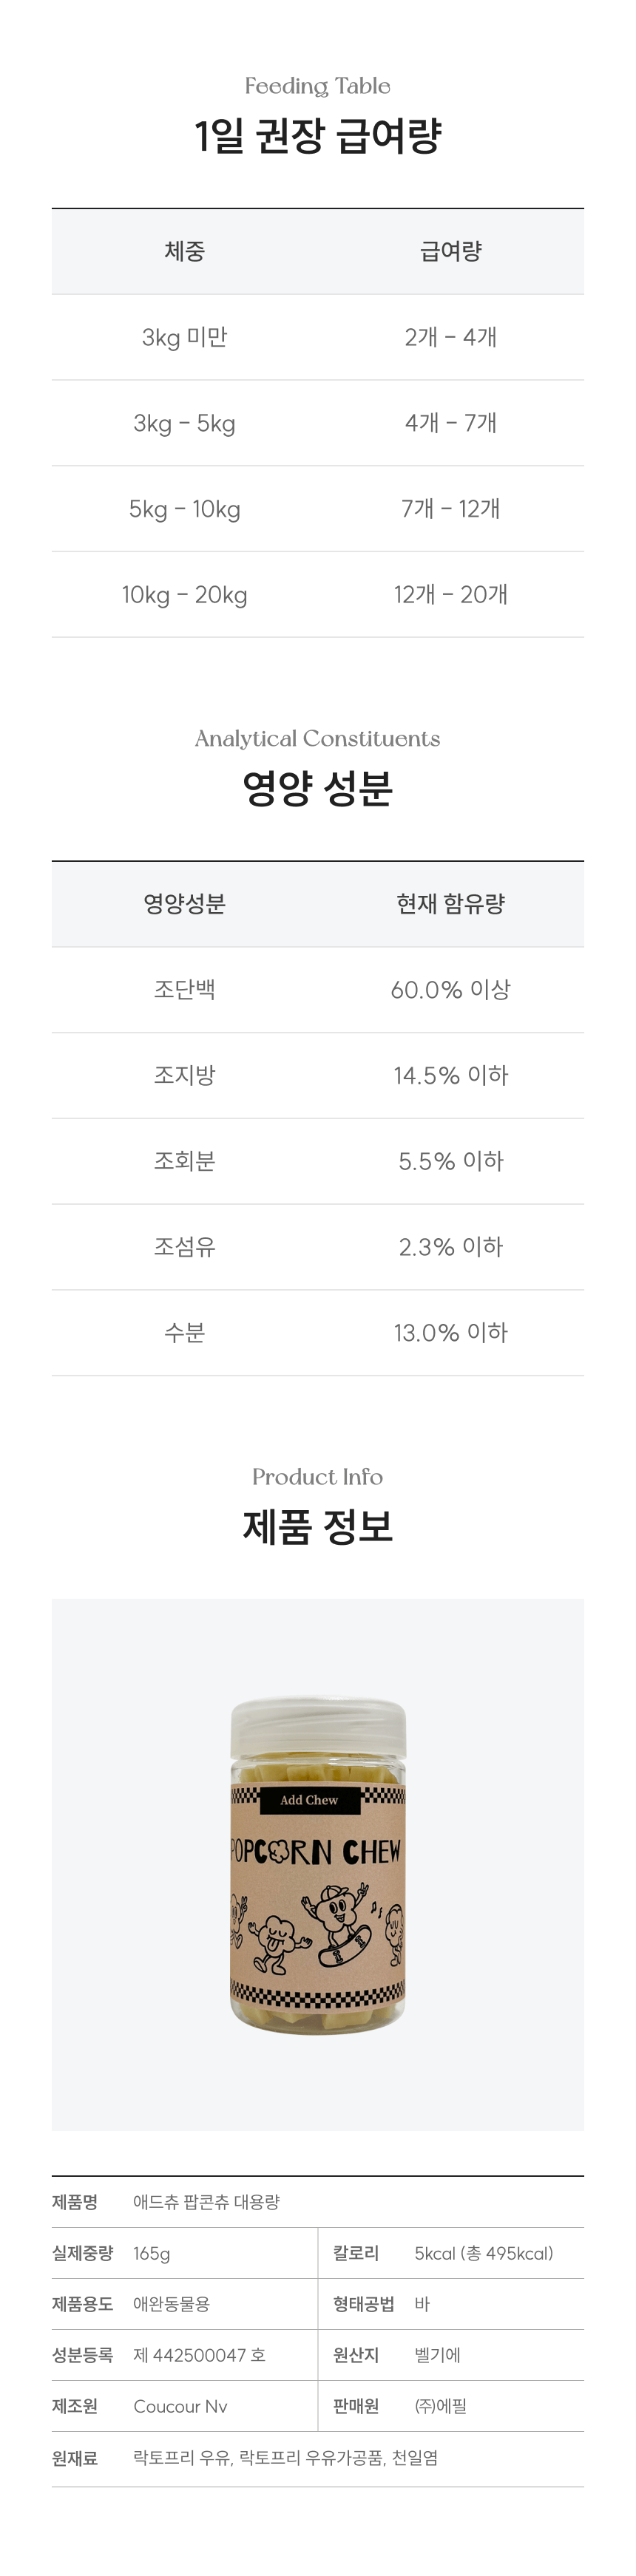This screenshot has height=2576, width=636.
Task: Click the 12개 - 20개 feeding amount cell
Action: (x=451, y=595)
